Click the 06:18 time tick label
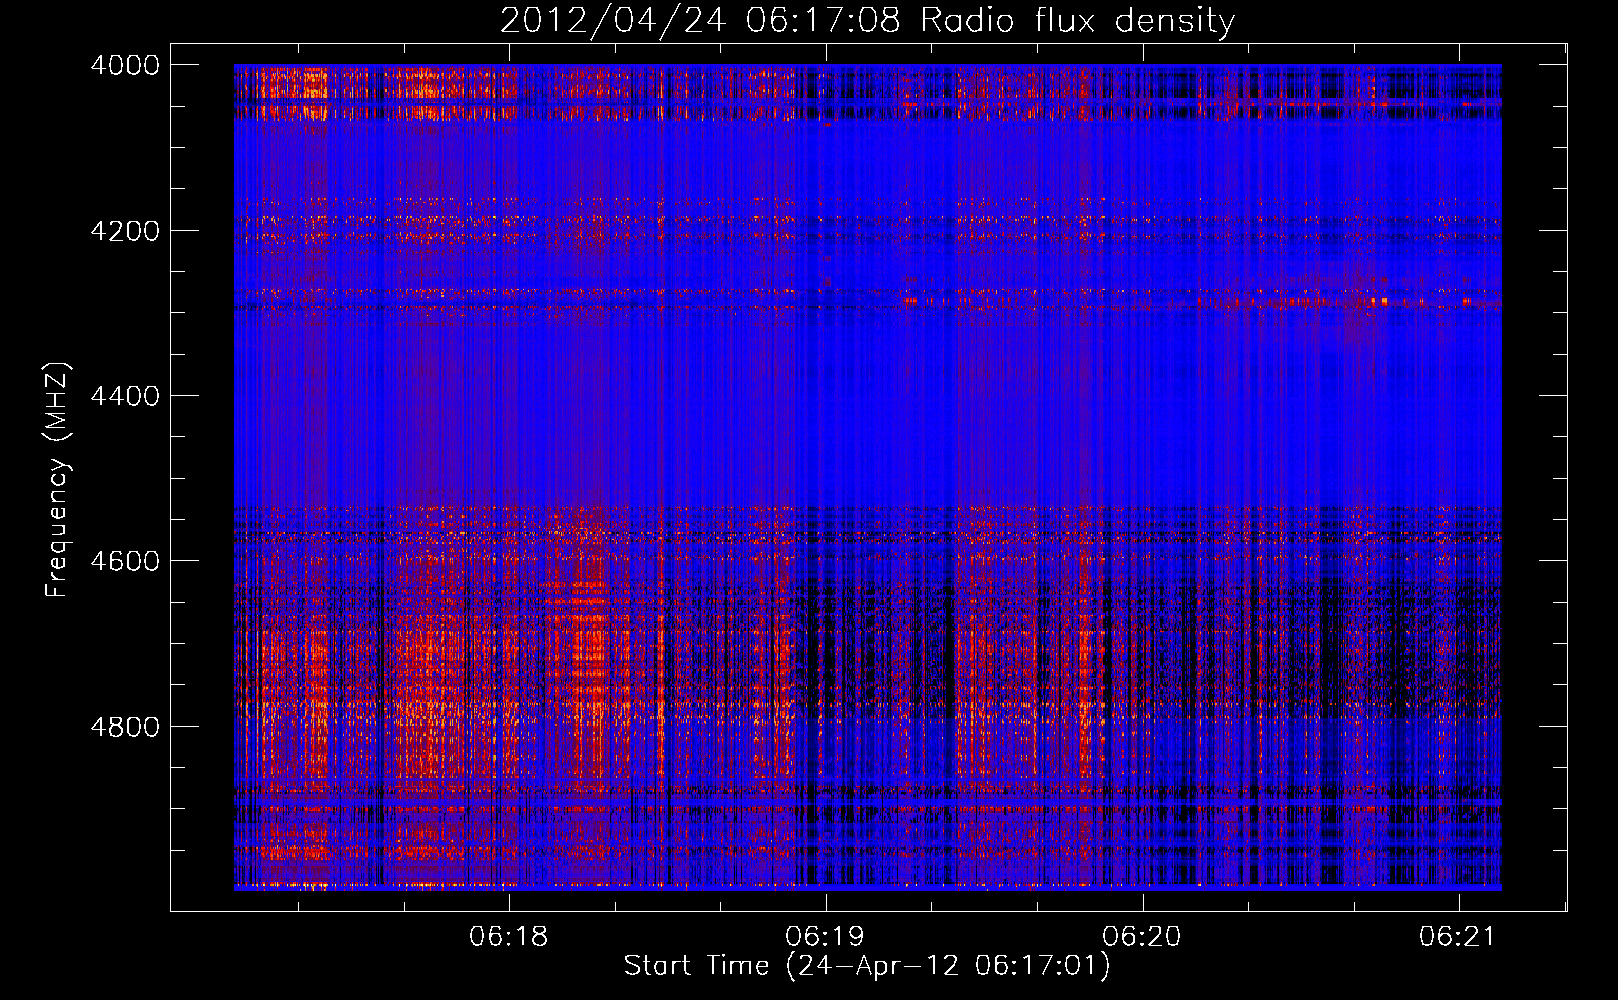The height and width of the screenshot is (1000, 1618). tap(509, 937)
